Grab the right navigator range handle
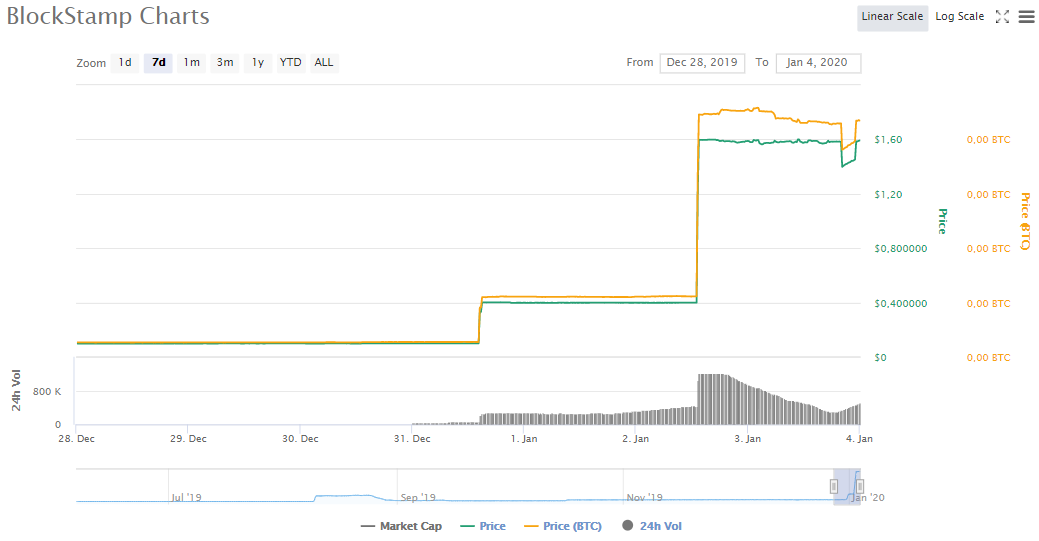The height and width of the screenshot is (541, 1039). (859, 487)
